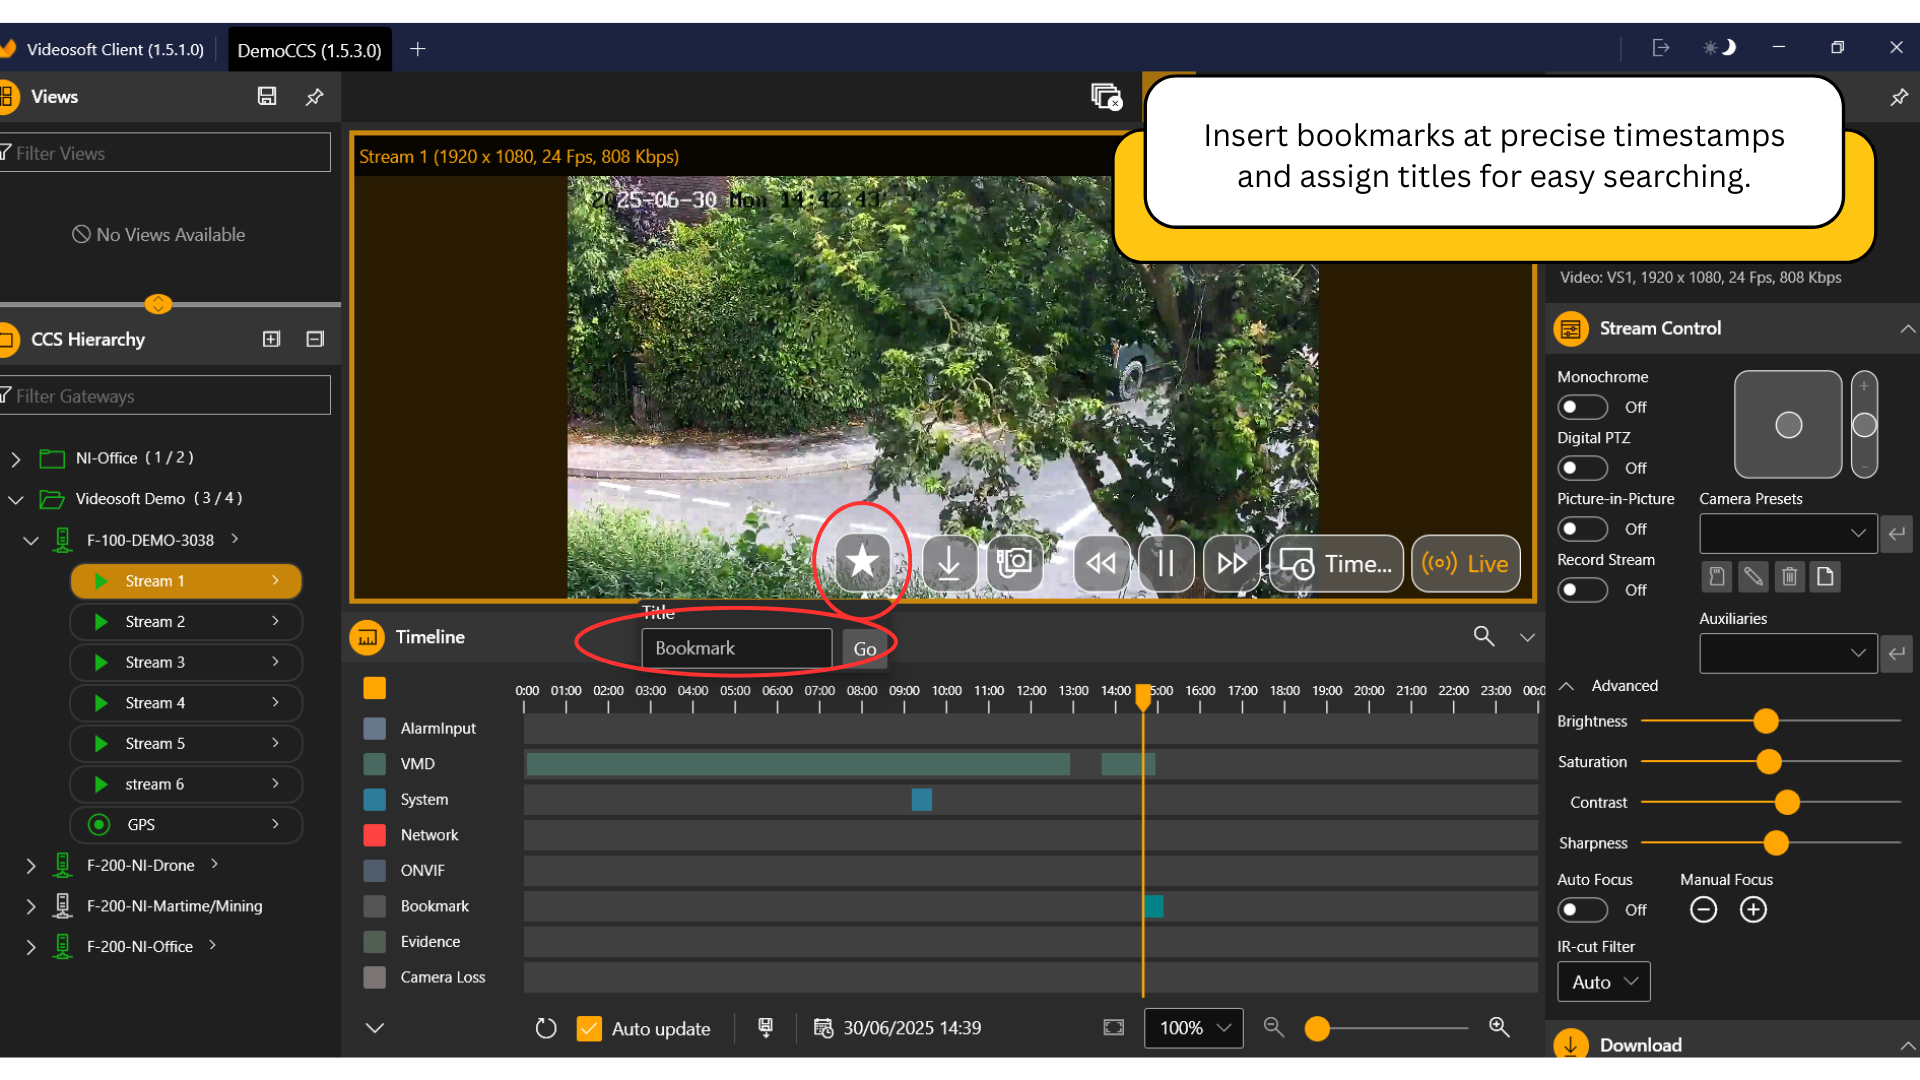Screen dimensions: 1920x1080
Task: Open the timeline search magnifier
Action: (x=1484, y=636)
